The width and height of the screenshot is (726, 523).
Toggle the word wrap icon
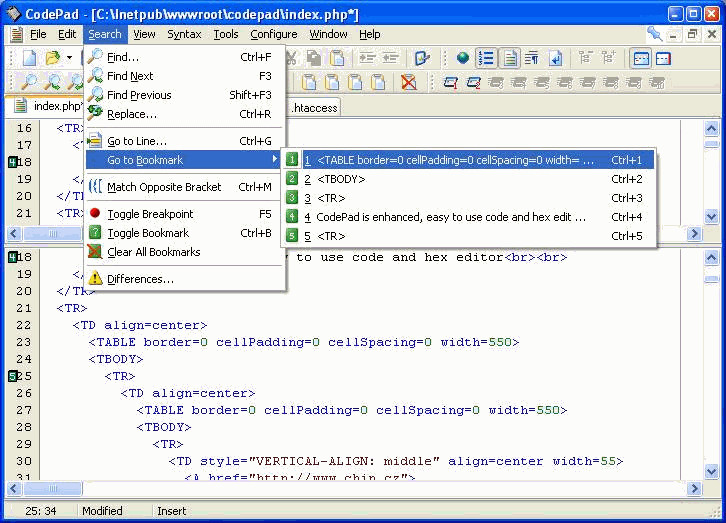(555, 58)
